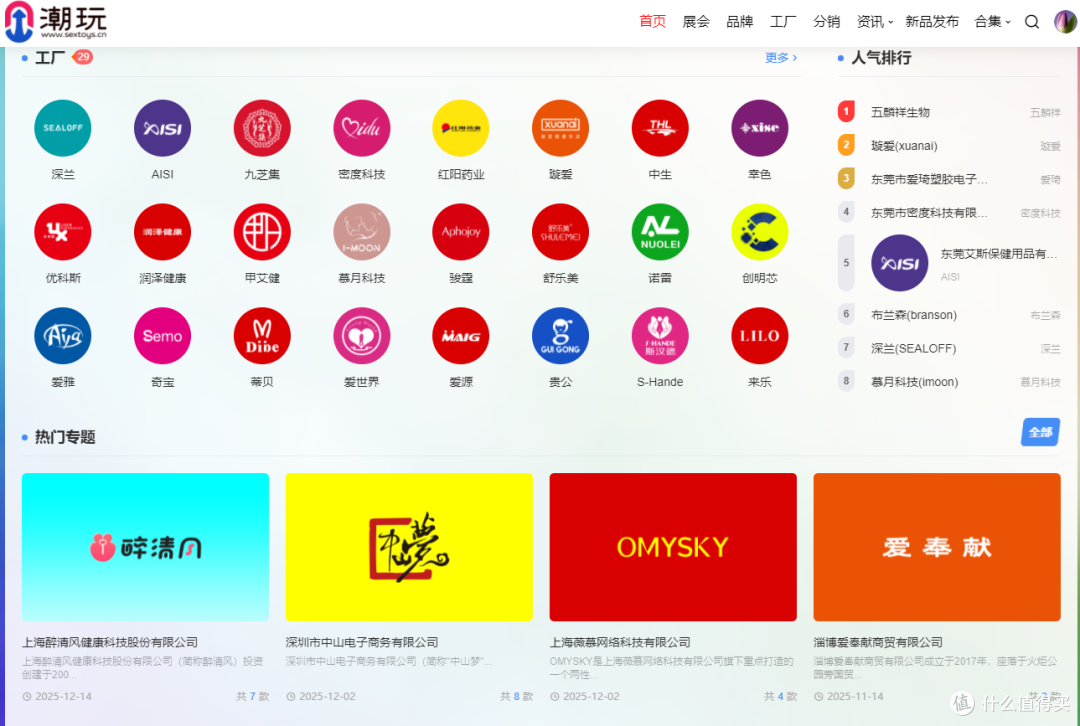Open rank 4 东莞市密度科技有限 entry
Viewport: 1080px width, 726px height.
point(948,214)
